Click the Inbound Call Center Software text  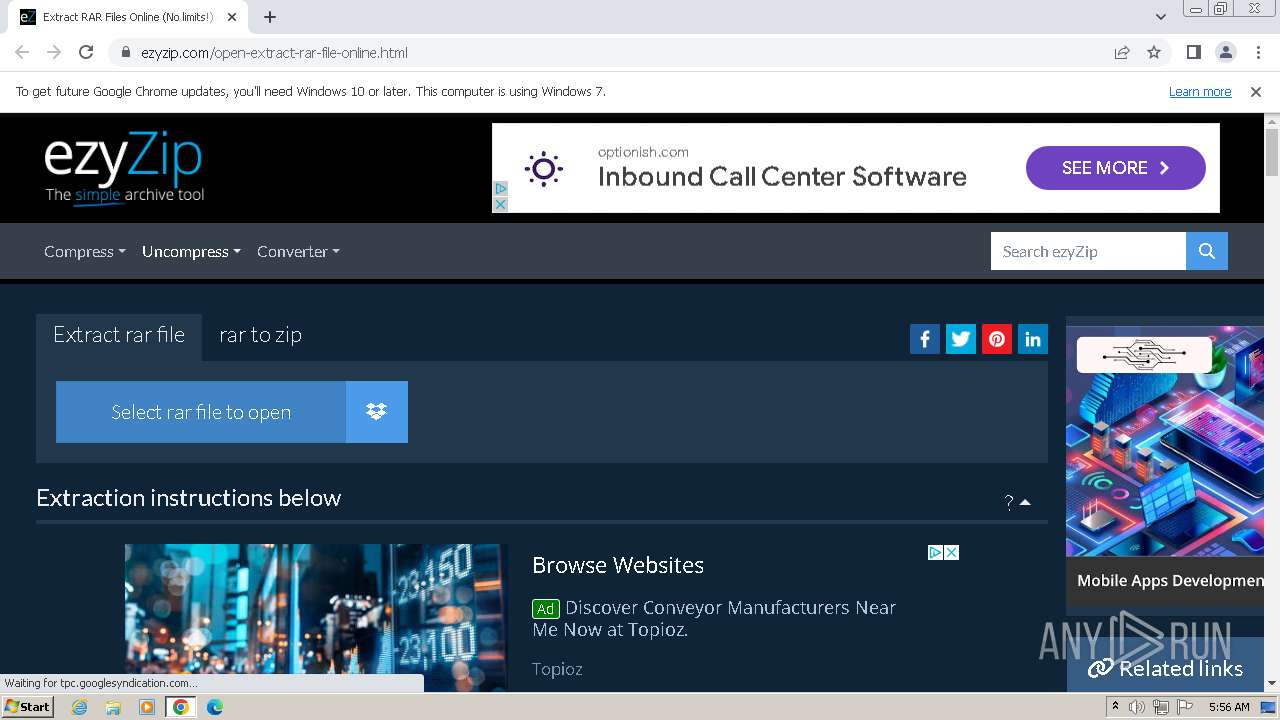point(782,177)
